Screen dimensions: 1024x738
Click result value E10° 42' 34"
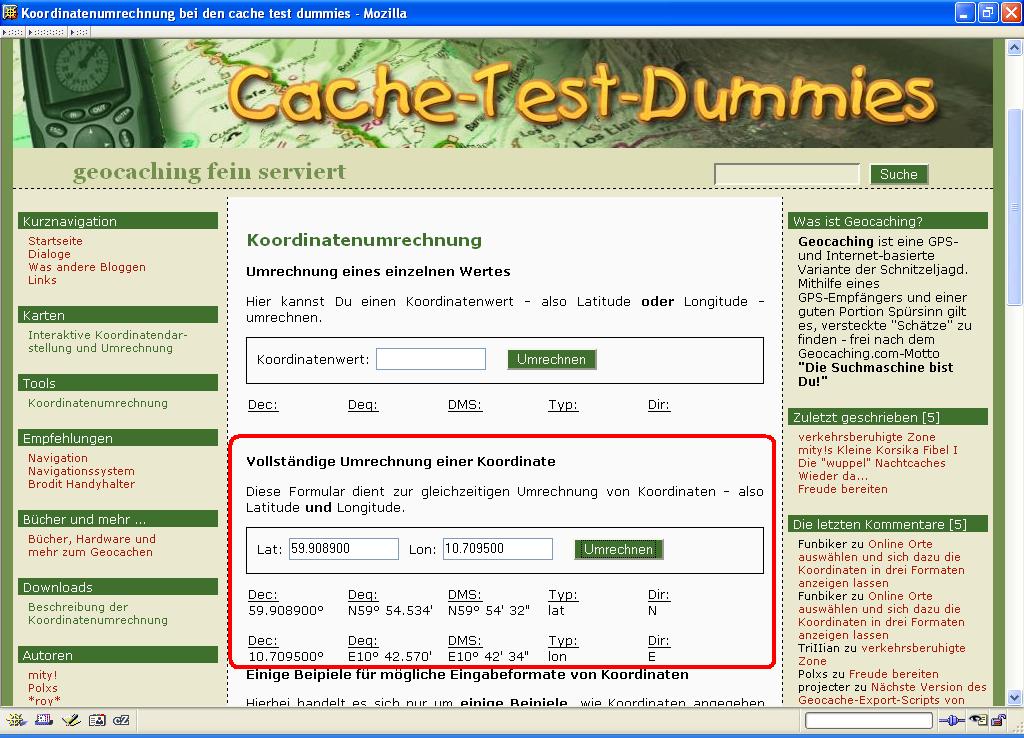click(x=488, y=656)
